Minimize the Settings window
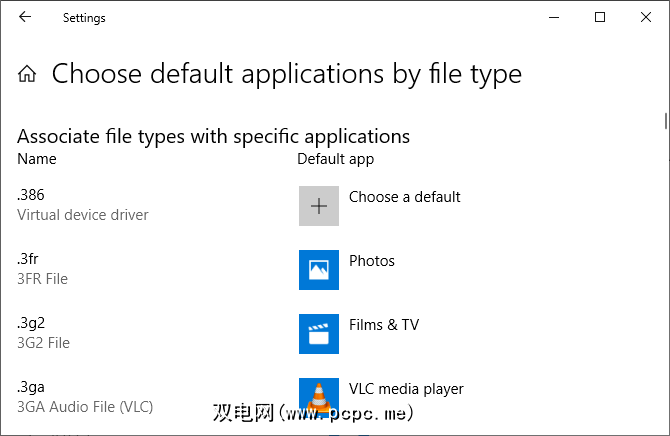Screen dimensions: 670x436 click(554, 17)
